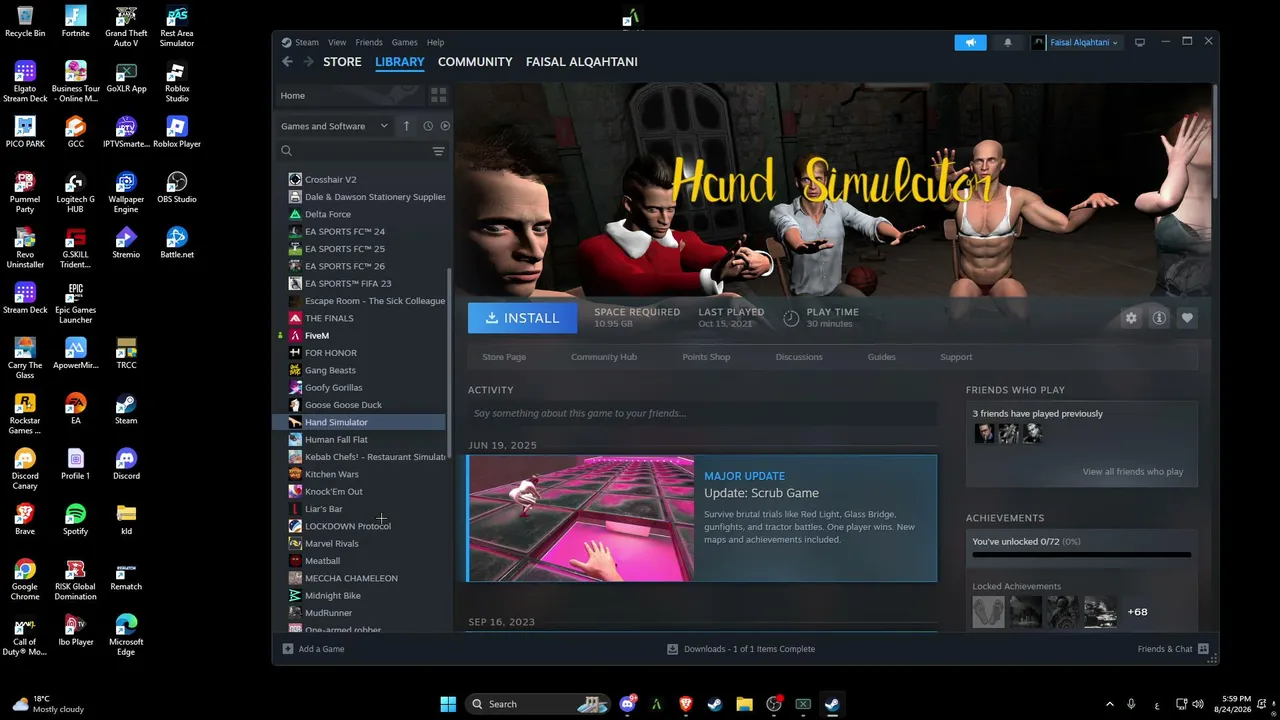
Task: Open Epic Games Launcher shortcut
Action: point(75,303)
